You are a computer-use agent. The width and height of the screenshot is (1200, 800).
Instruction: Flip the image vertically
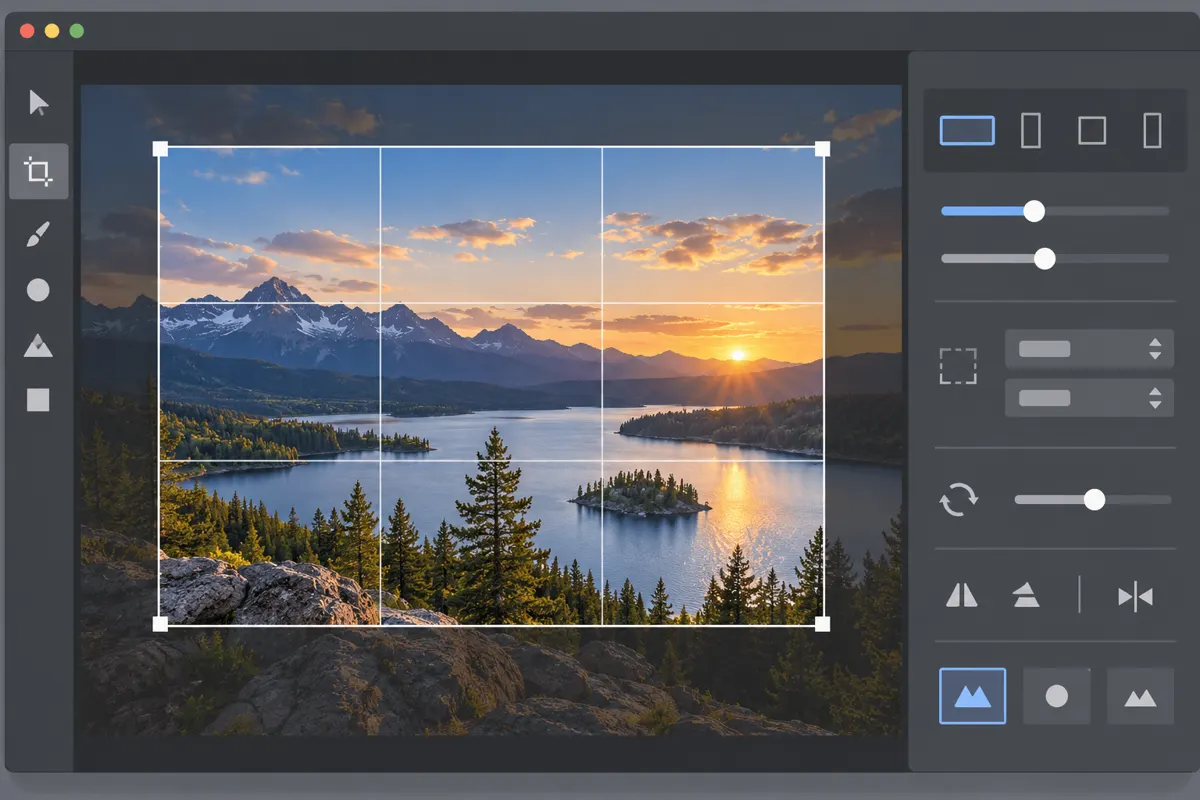(x=1026, y=596)
